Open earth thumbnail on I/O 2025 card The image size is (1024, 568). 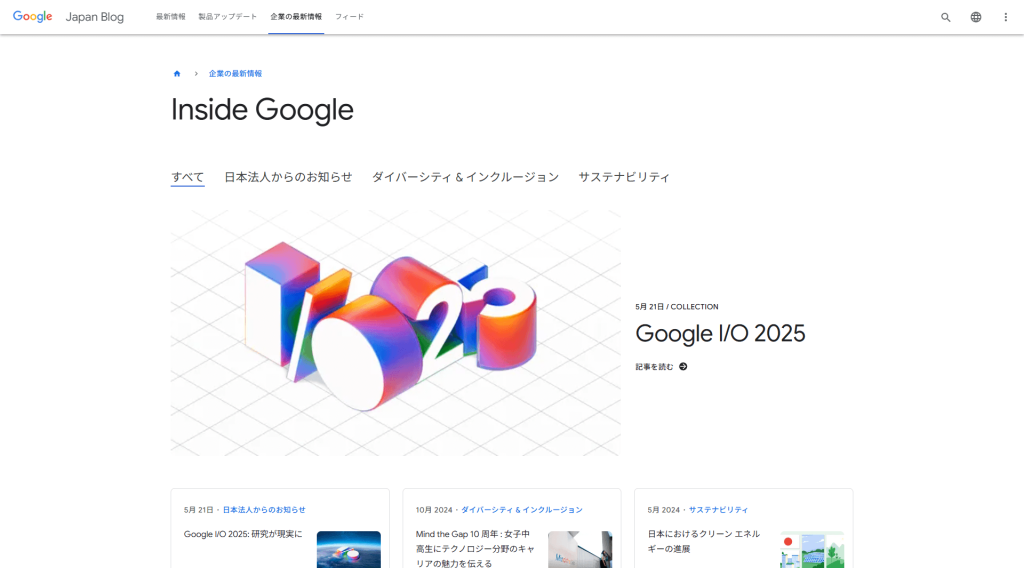(349, 549)
